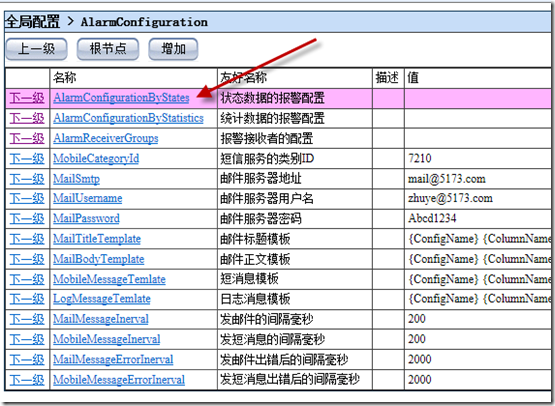This screenshot has width=555, height=406.
Task: Select the 邮件服务器用户名 cell
Action: point(294,199)
